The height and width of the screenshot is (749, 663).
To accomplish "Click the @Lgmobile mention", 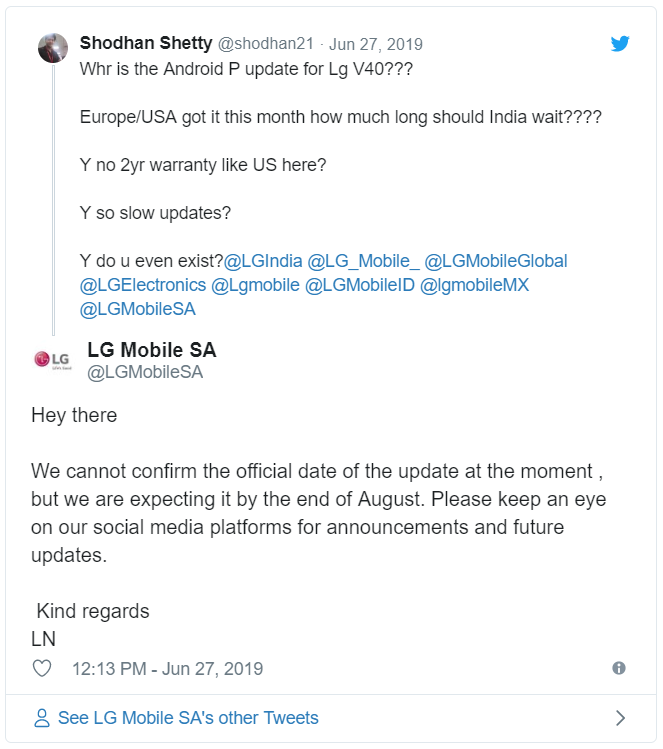I will pyautogui.click(x=255, y=285).
